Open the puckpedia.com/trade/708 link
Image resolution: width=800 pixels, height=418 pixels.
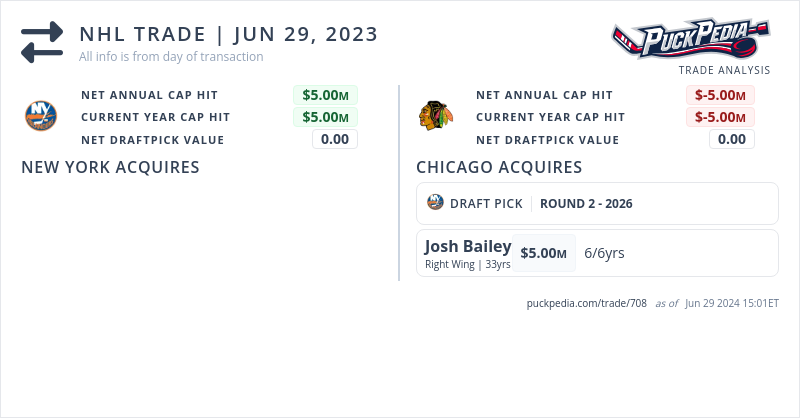[586, 303]
